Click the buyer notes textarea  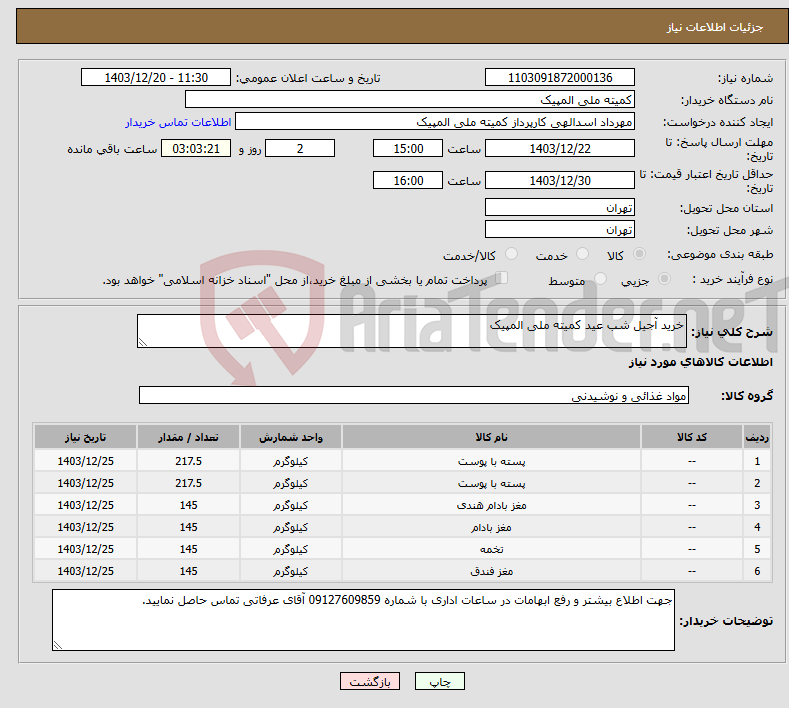(x=363, y=620)
